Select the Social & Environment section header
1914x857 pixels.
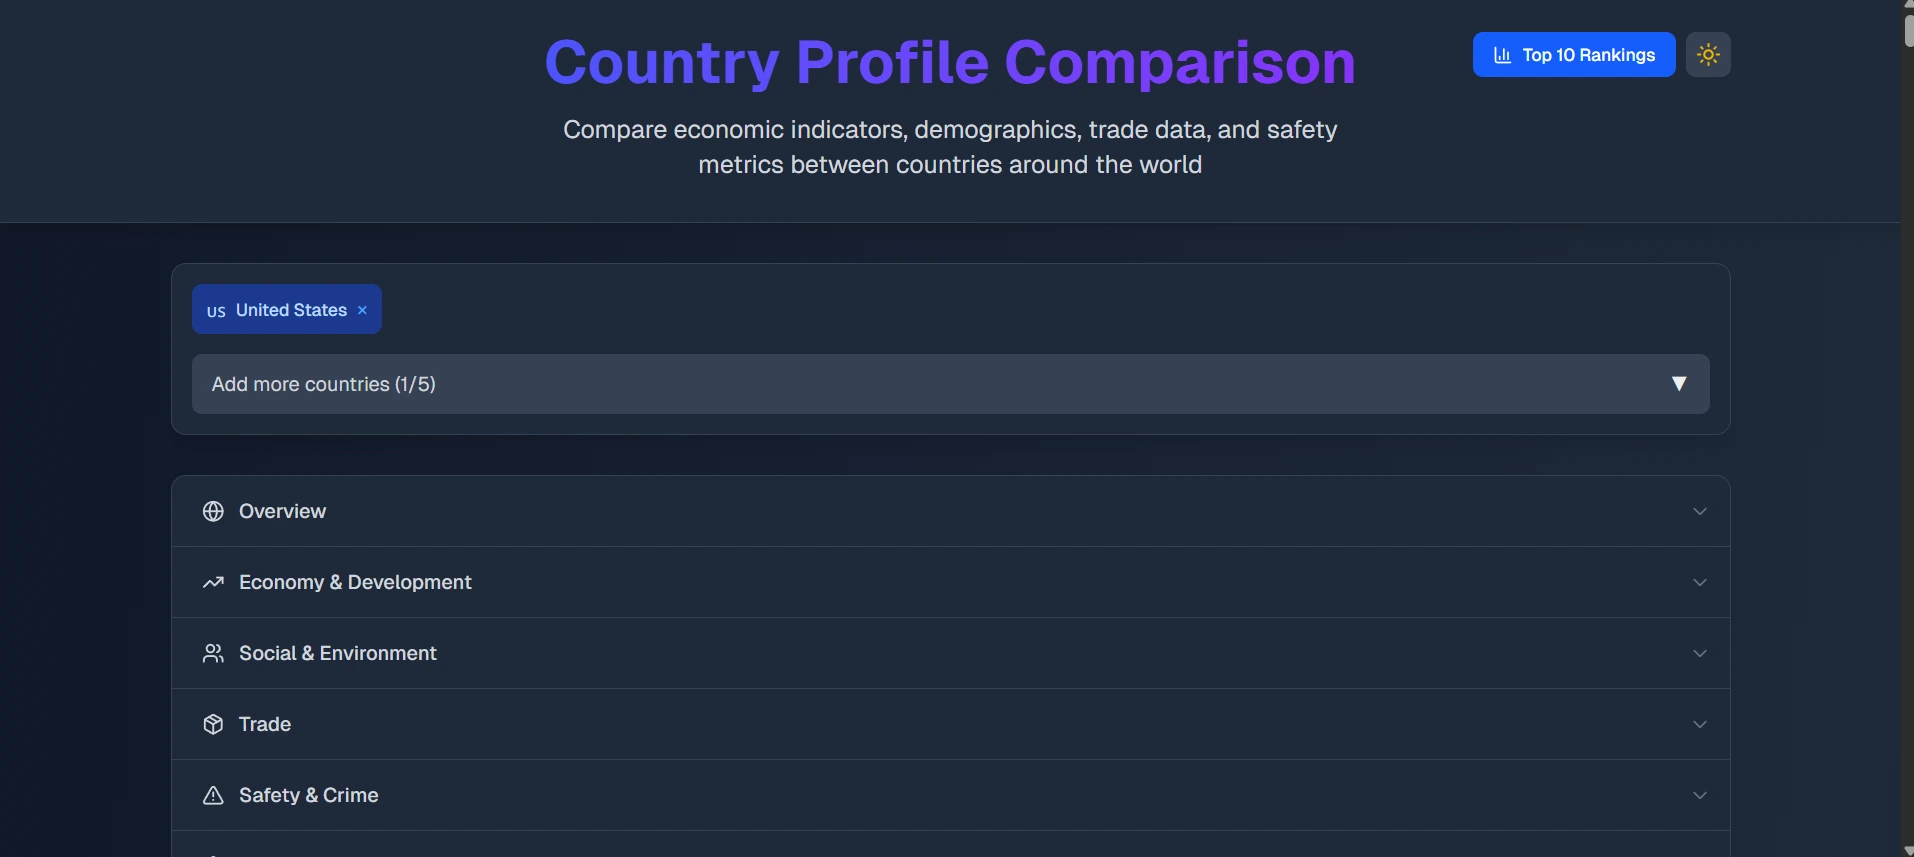(x=950, y=653)
